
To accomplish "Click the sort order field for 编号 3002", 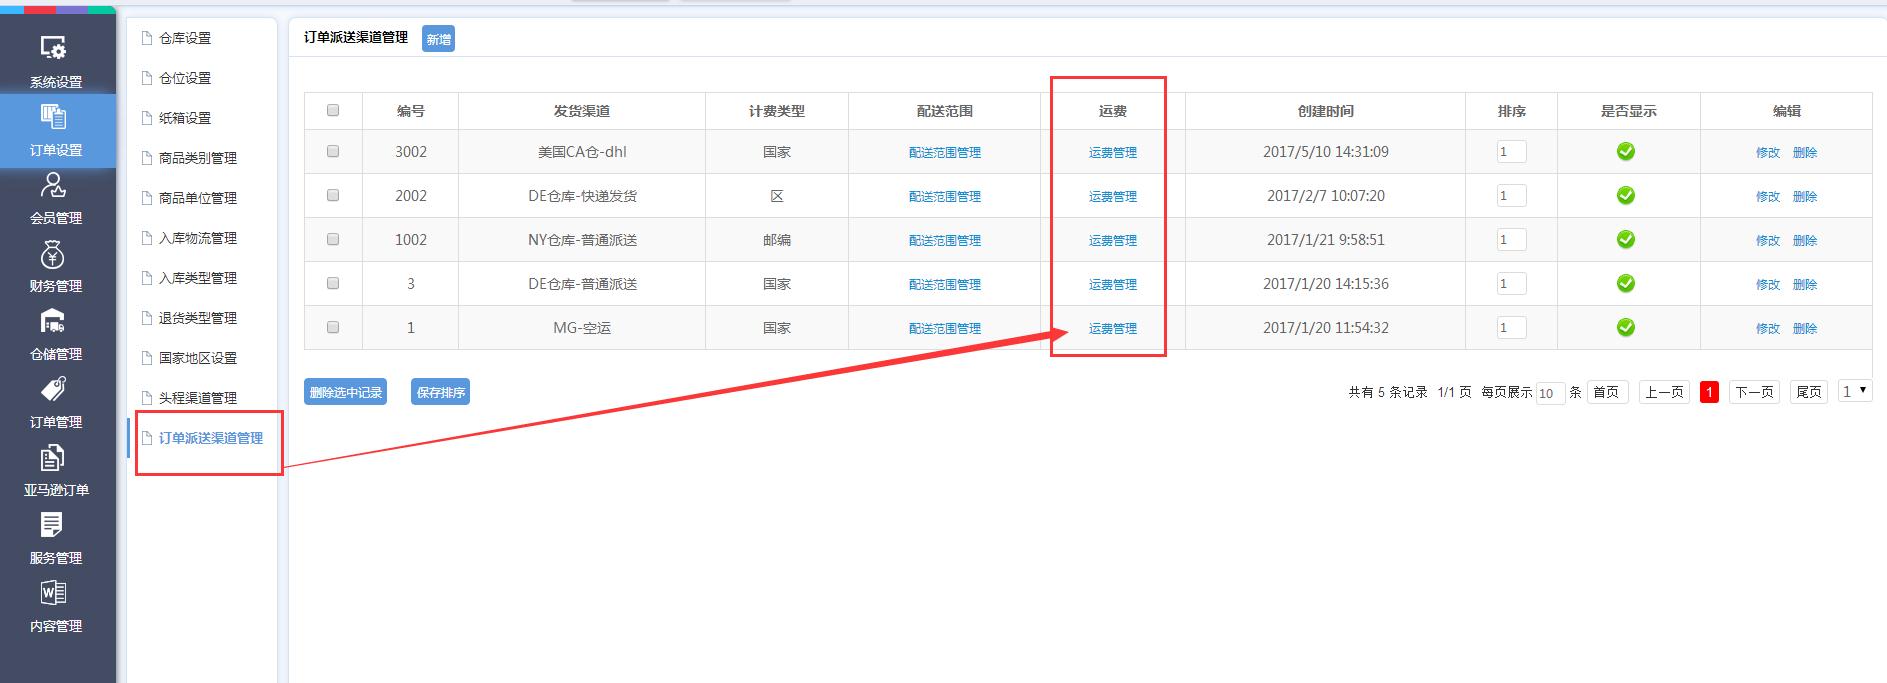I will (1511, 151).
